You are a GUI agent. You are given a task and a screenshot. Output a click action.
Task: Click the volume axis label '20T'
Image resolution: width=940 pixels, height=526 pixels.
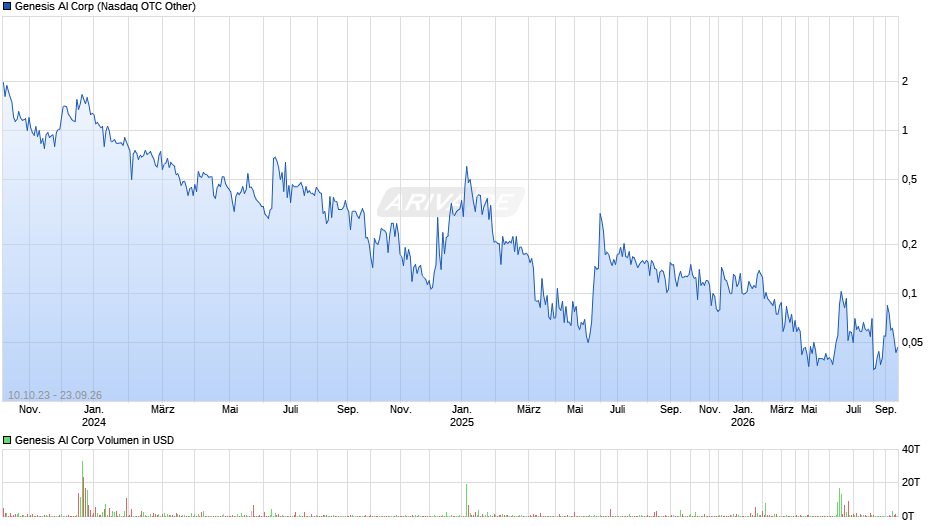[x=911, y=482]
